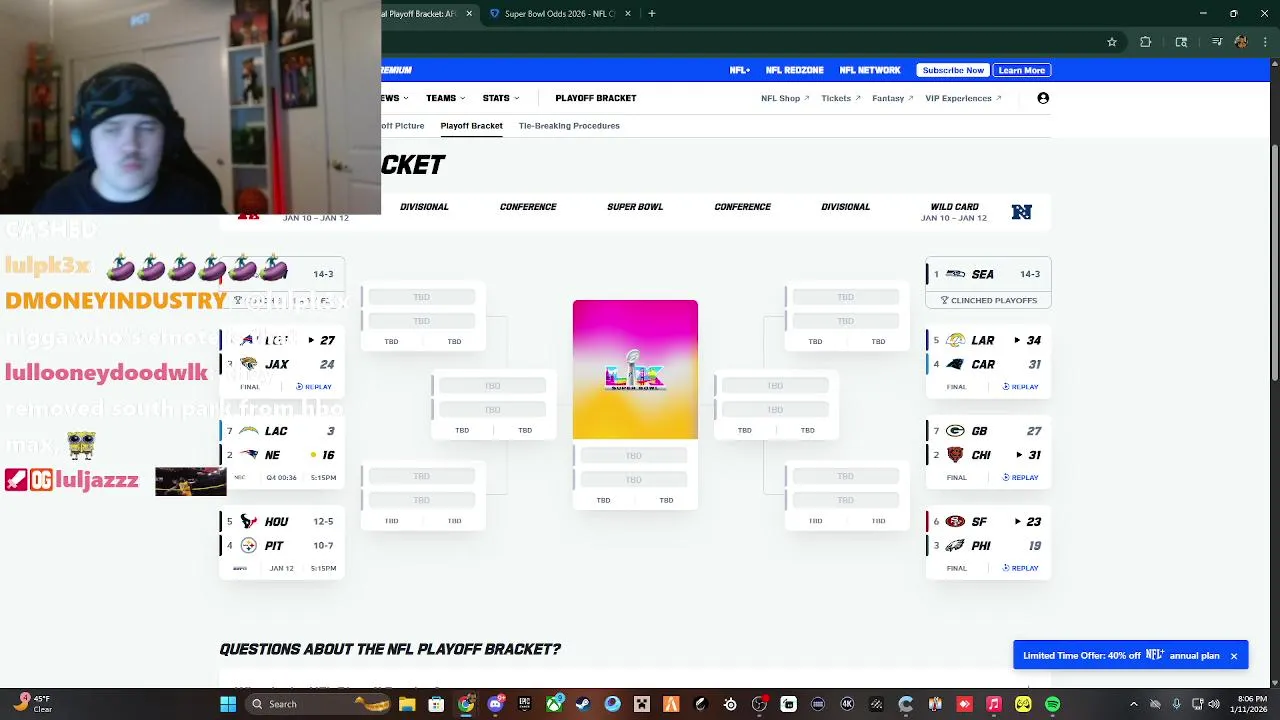Click the HOU vs PIT Jan 12 game time
The height and width of the screenshot is (720, 1280).
323,568
